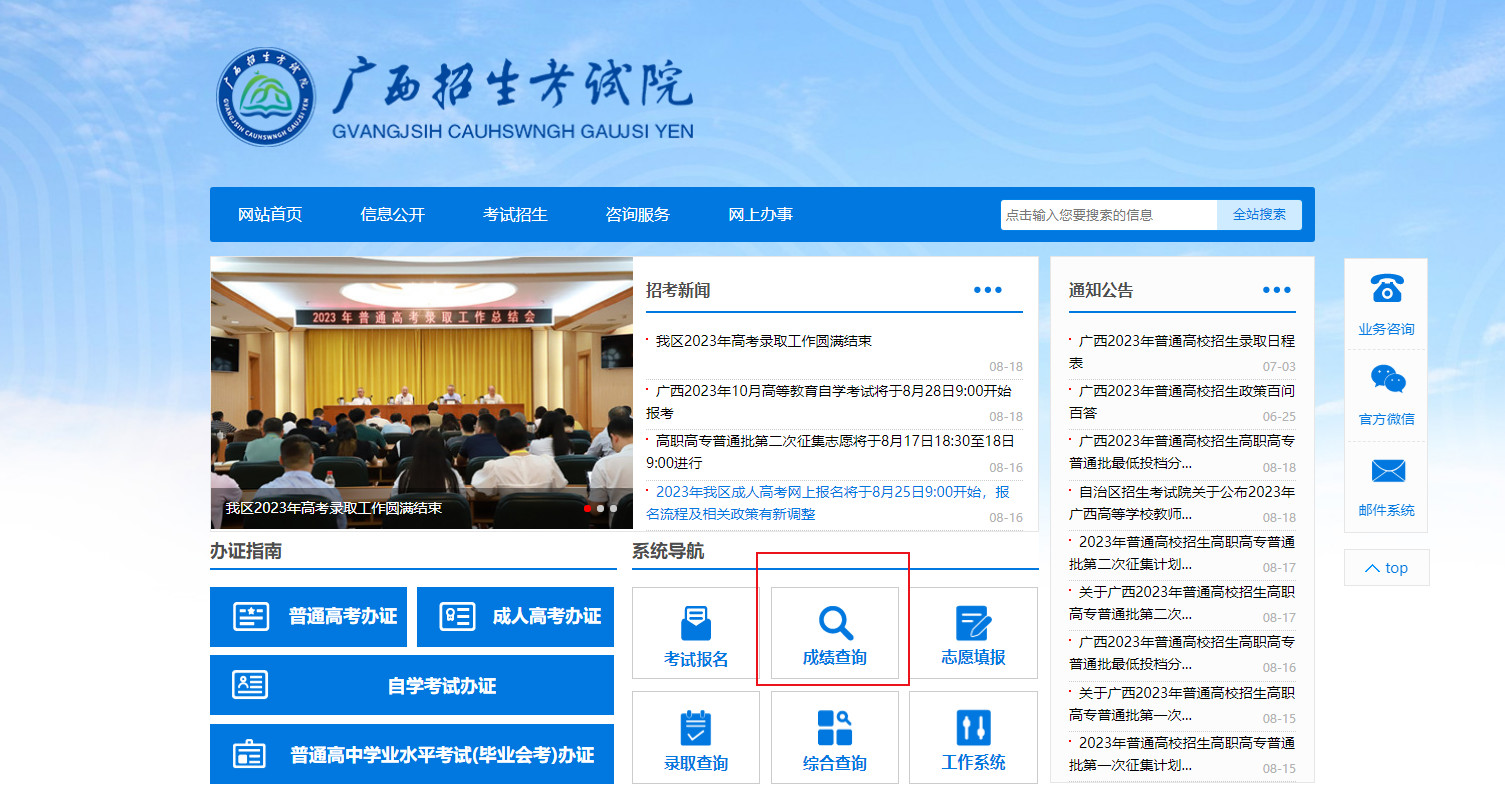
Task: Open the 综合查询 system tile
Action: tap(835, 738)
